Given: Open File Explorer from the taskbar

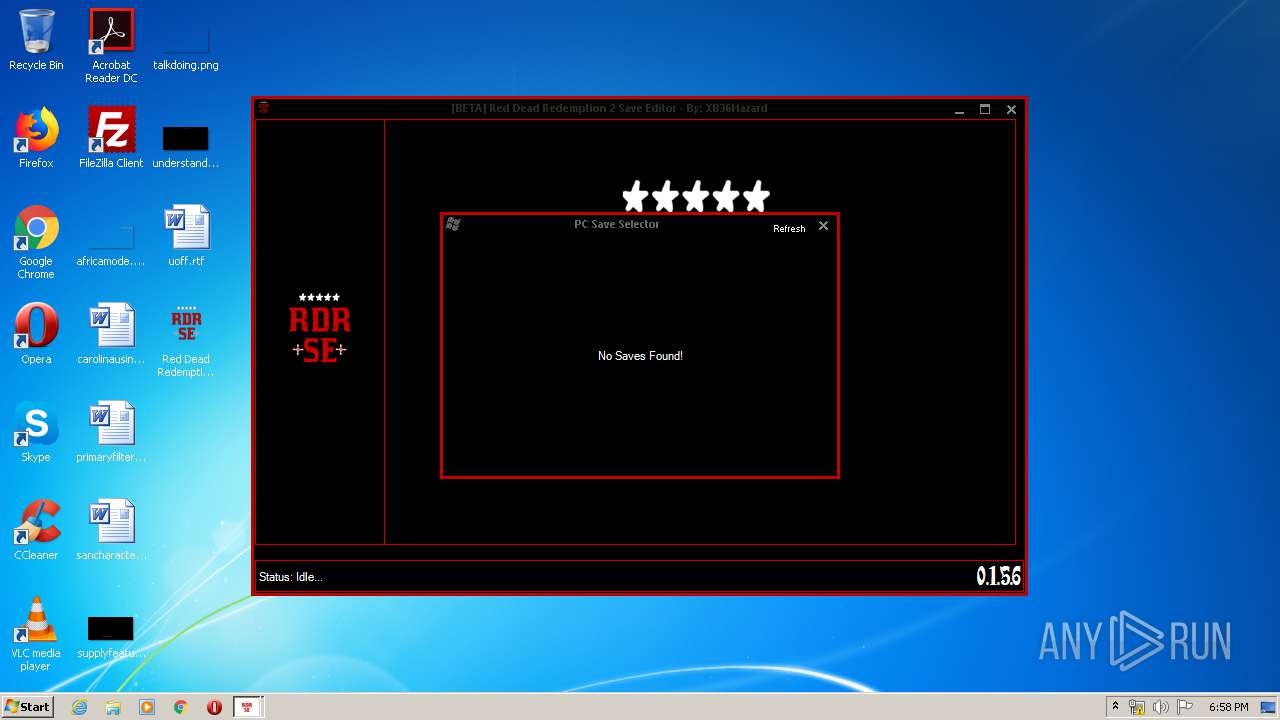Looking at the screenshot, I should [x=113, y=707].
